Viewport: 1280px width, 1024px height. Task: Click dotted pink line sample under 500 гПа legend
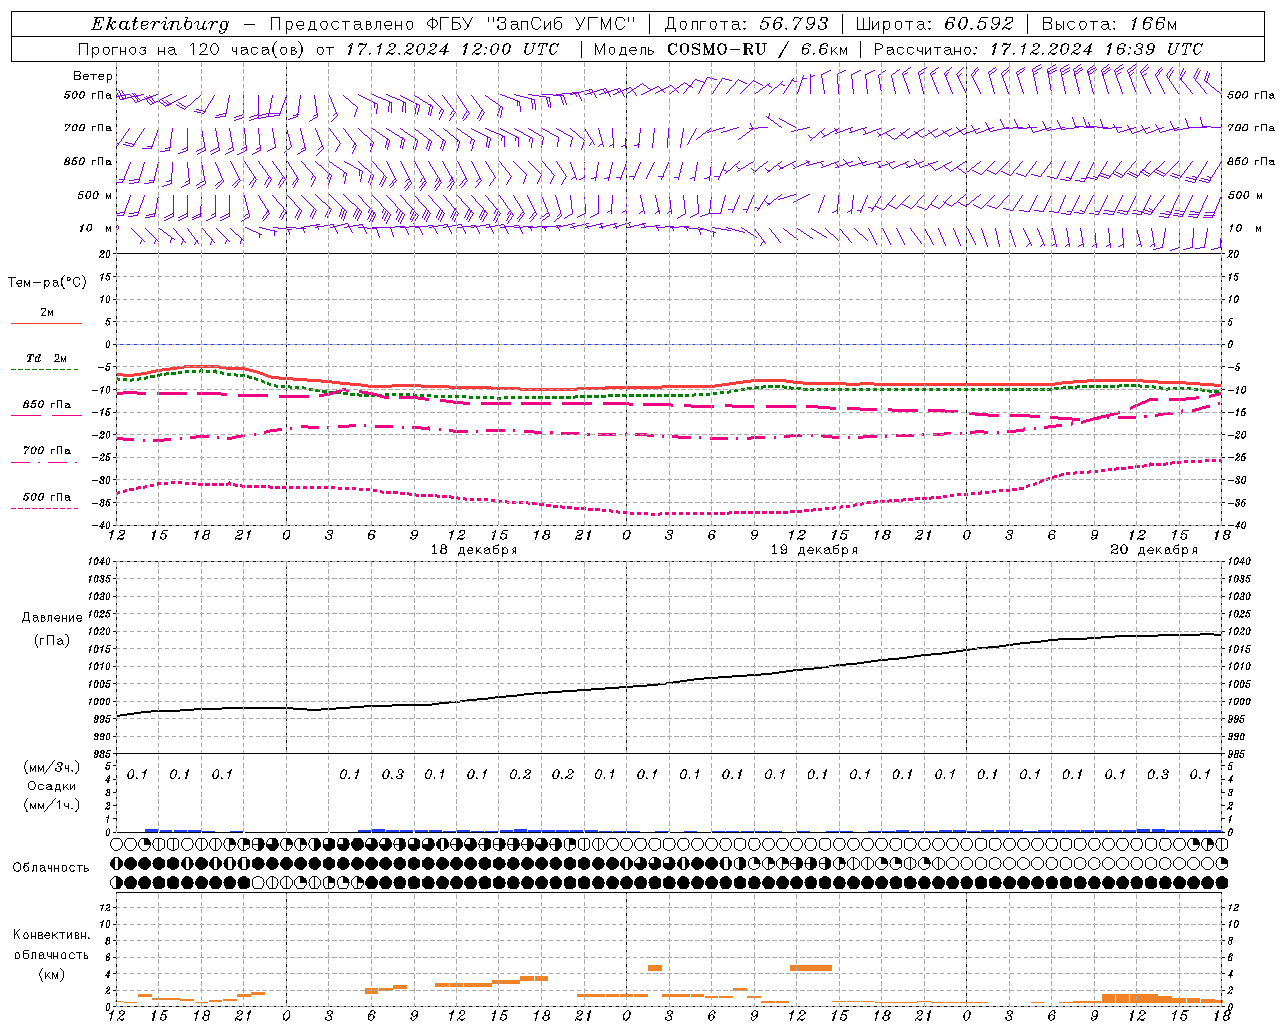point(44,508)
